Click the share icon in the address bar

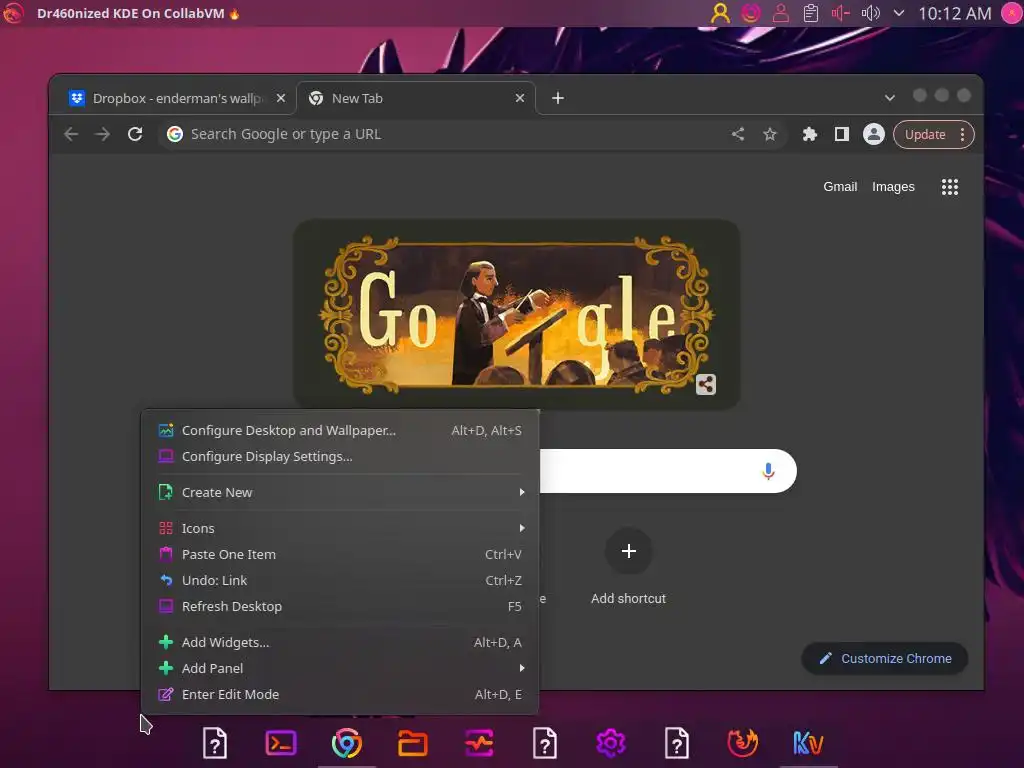point(738,134)
